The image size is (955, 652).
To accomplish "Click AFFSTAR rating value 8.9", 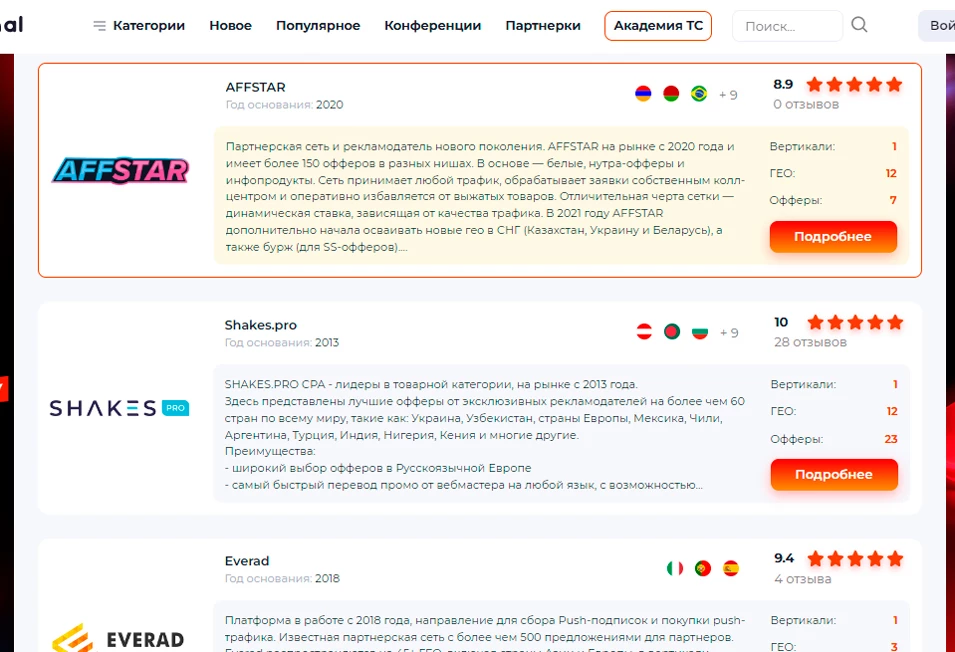I will 783,84.
